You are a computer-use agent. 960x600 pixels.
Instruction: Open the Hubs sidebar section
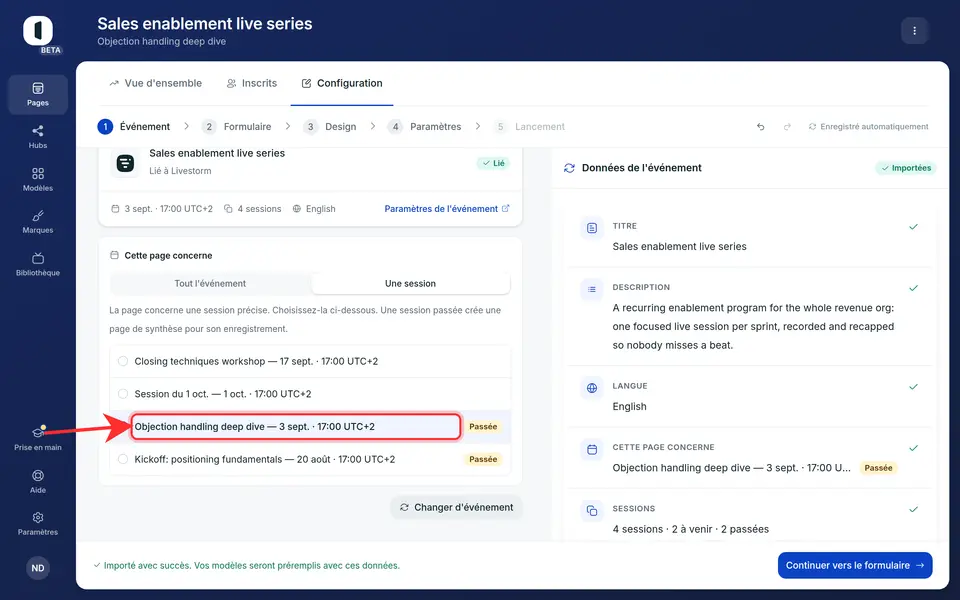pos(38,137)
